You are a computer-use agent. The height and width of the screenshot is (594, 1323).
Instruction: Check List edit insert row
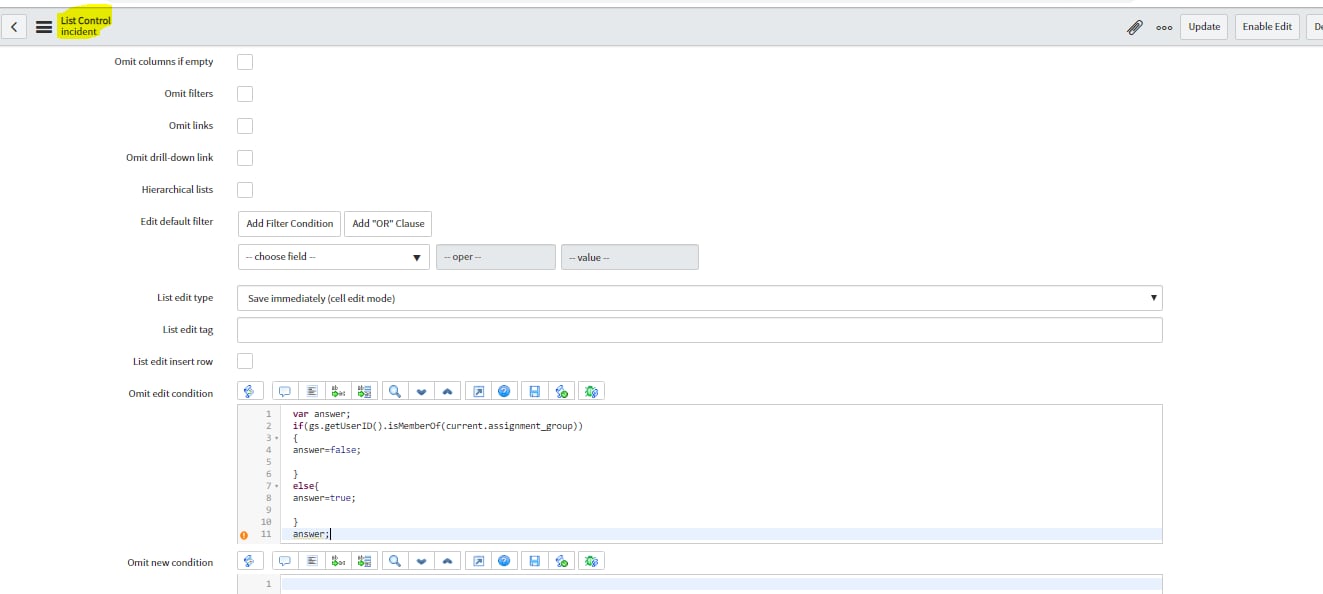245,361
